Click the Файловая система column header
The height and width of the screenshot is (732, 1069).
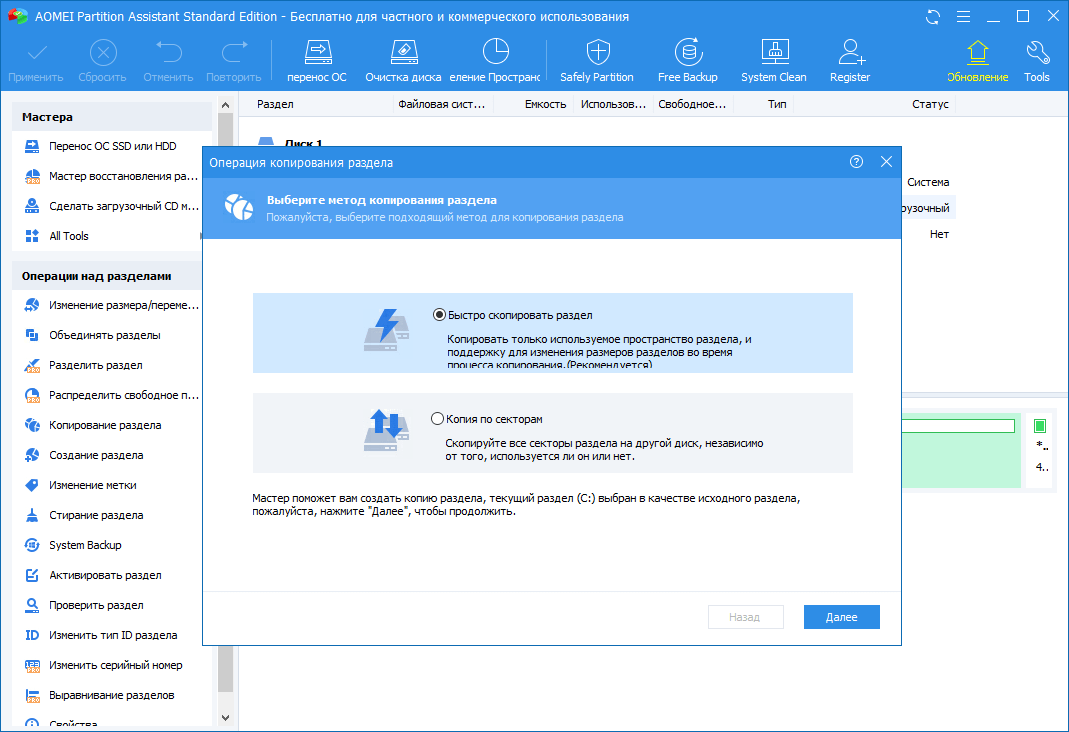coord(442,104)
